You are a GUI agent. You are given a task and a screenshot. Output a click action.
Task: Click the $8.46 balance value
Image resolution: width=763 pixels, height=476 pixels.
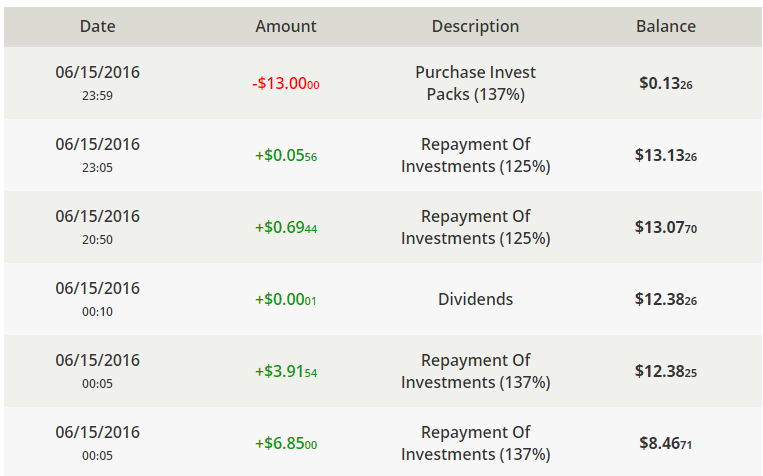coord(666,444)
